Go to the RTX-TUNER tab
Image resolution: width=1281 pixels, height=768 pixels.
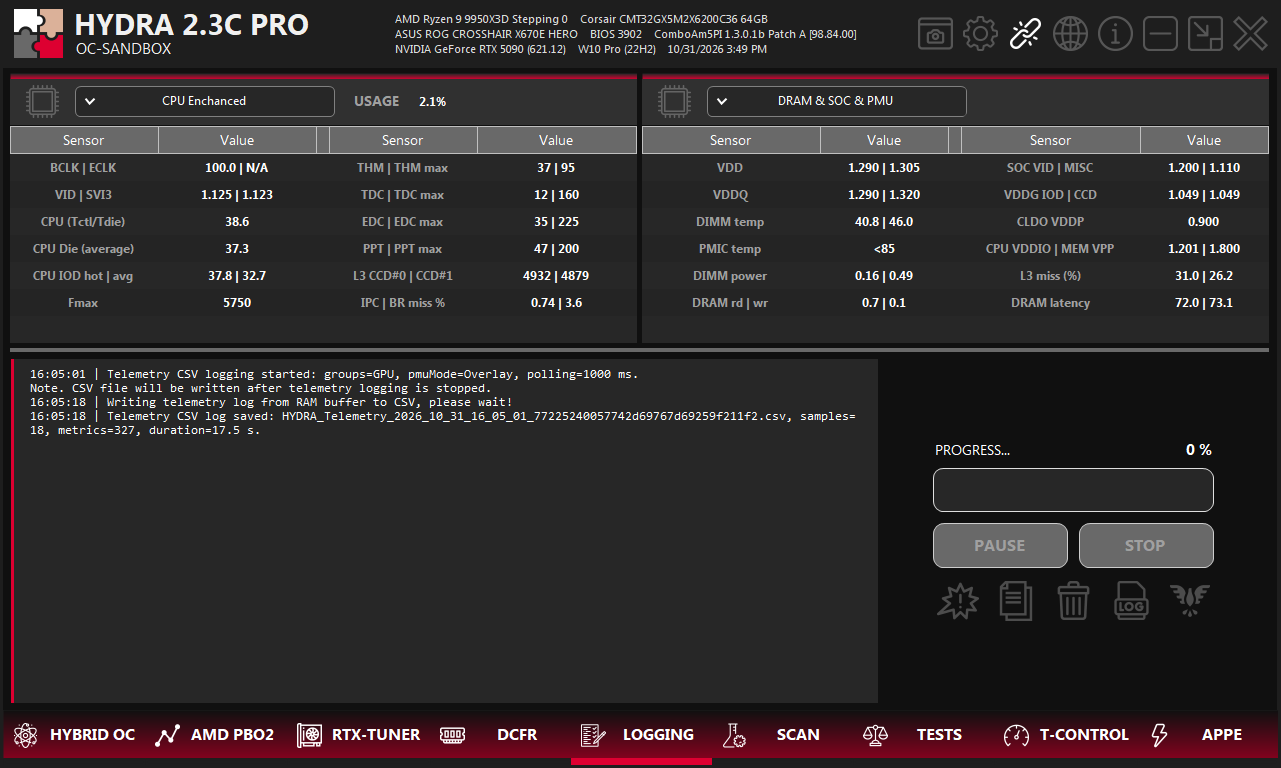coord(359,735)
